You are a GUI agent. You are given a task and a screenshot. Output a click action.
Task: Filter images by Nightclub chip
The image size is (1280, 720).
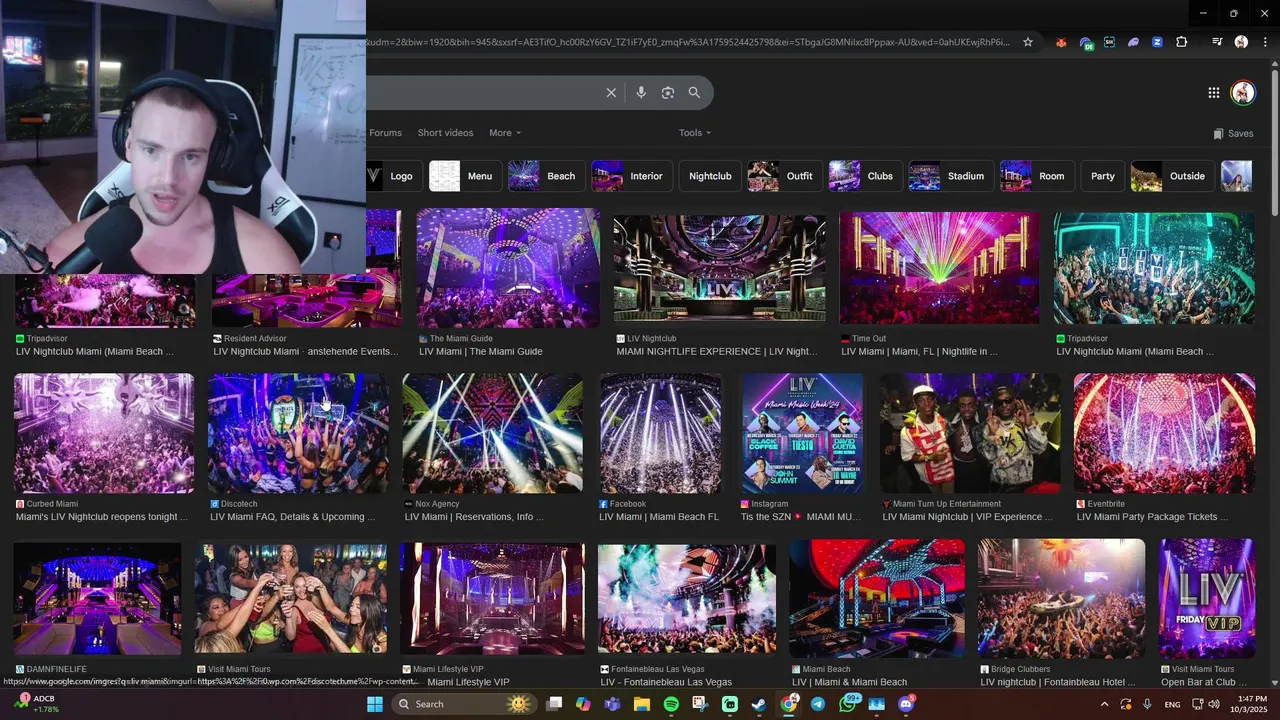point(710,176)
